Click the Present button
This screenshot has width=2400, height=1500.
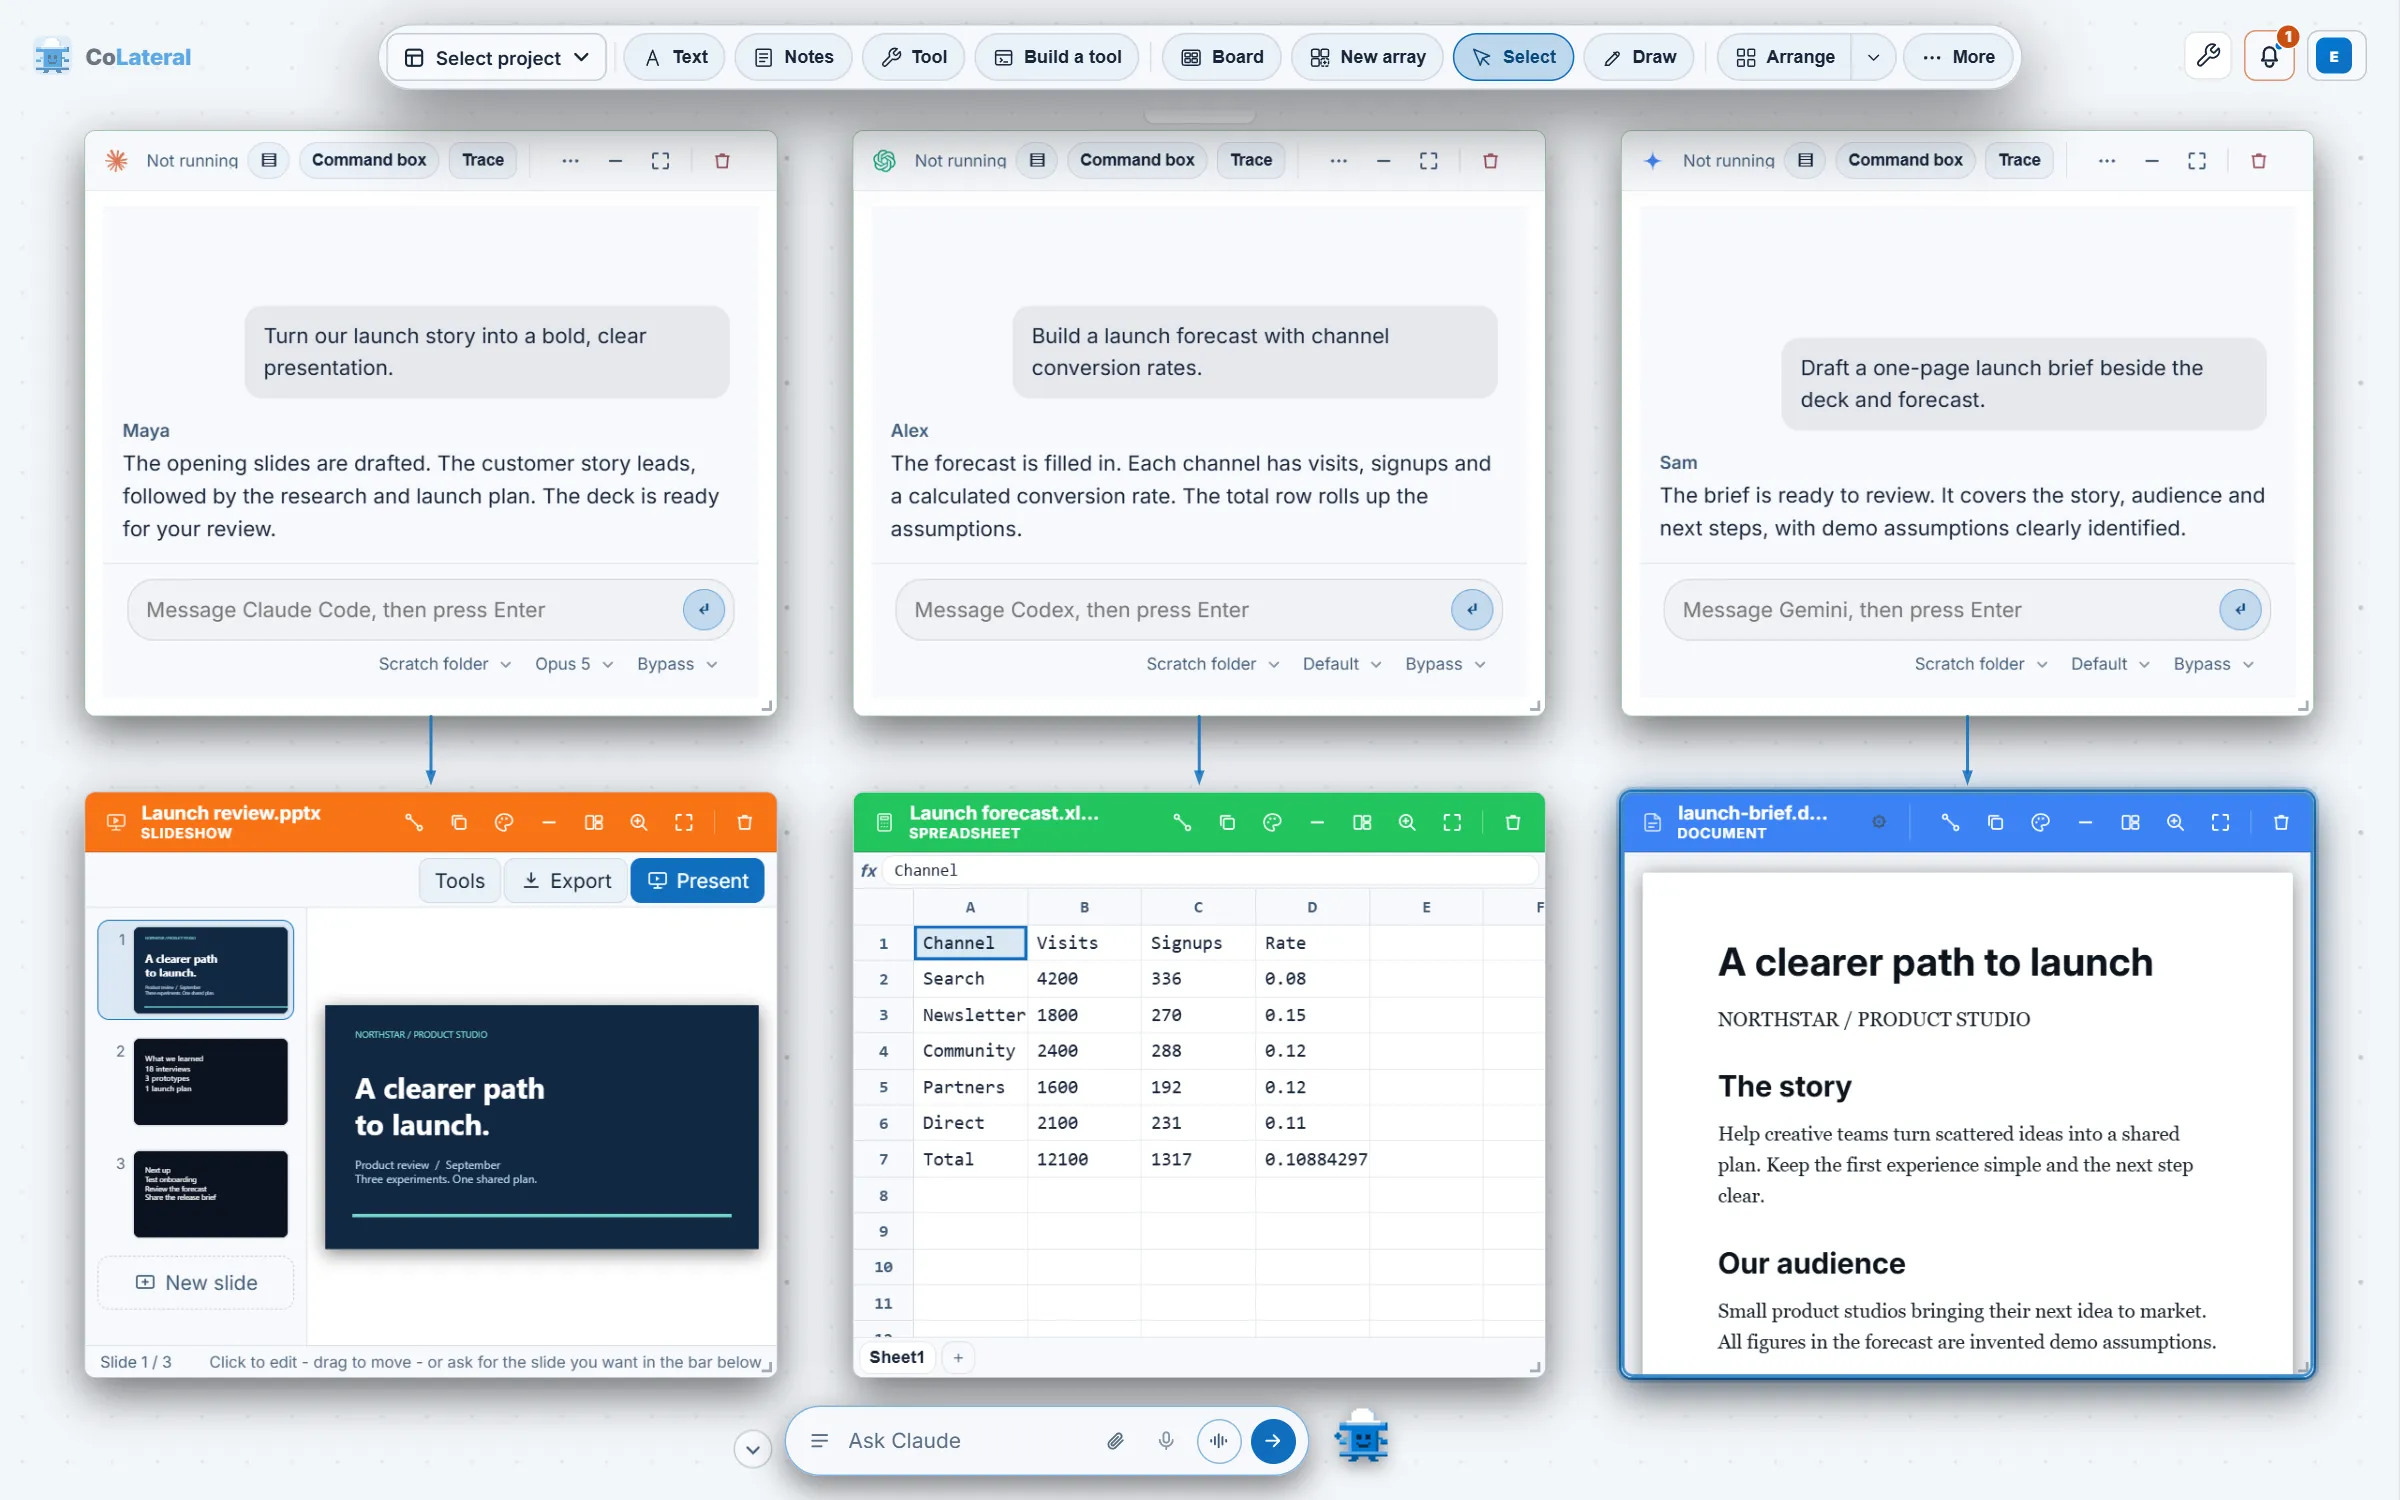[x=697, y=880]
